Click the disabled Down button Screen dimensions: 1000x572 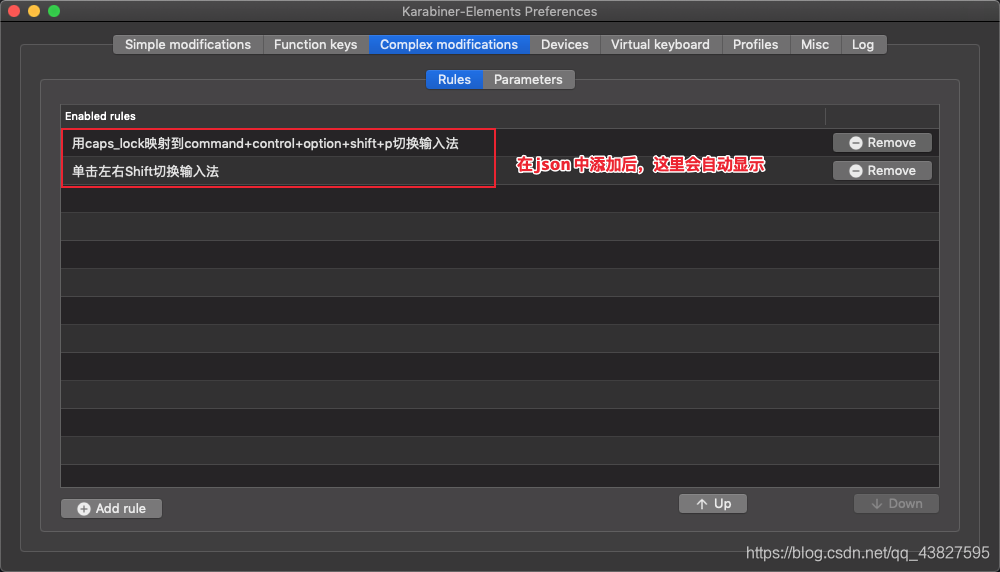click(896, 504)
